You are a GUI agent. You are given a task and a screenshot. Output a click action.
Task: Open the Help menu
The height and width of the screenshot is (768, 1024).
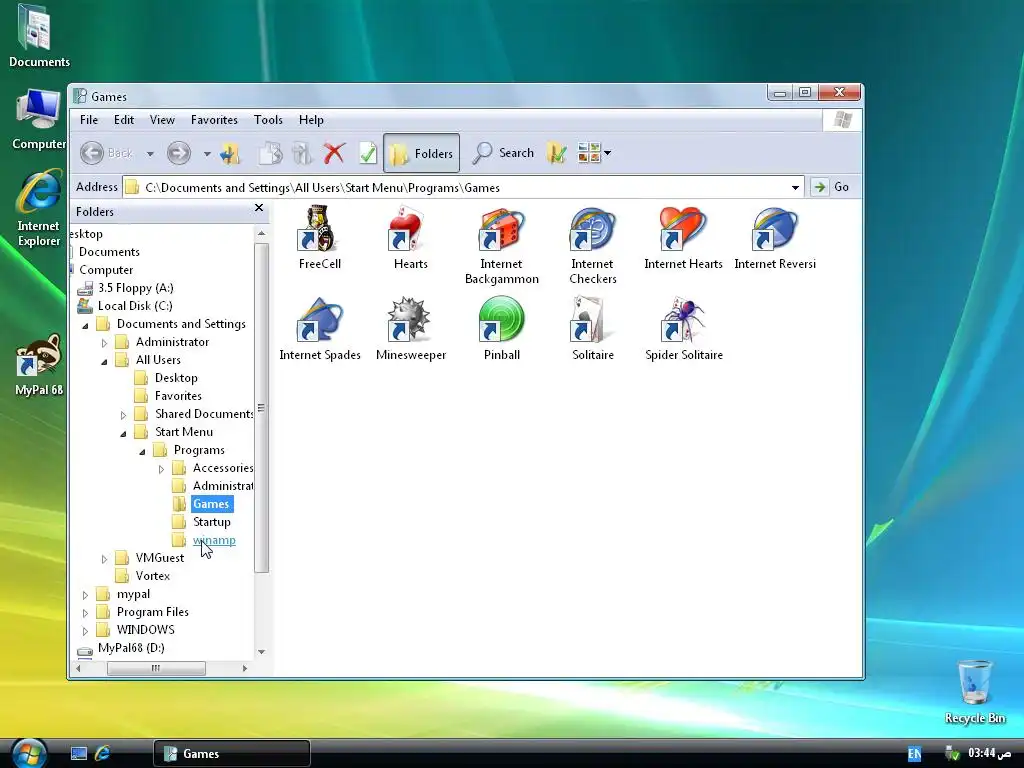click(311, 120)
